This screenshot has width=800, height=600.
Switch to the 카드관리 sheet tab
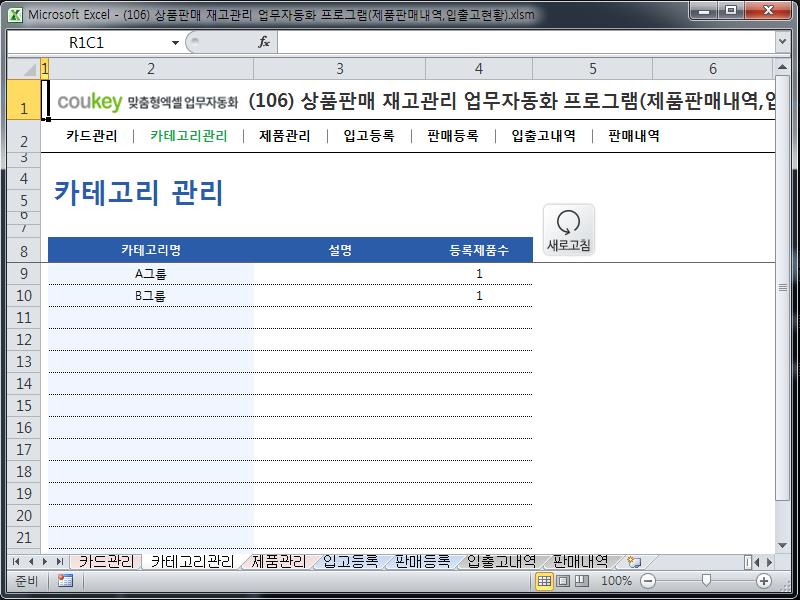click(x=106, y=562)
